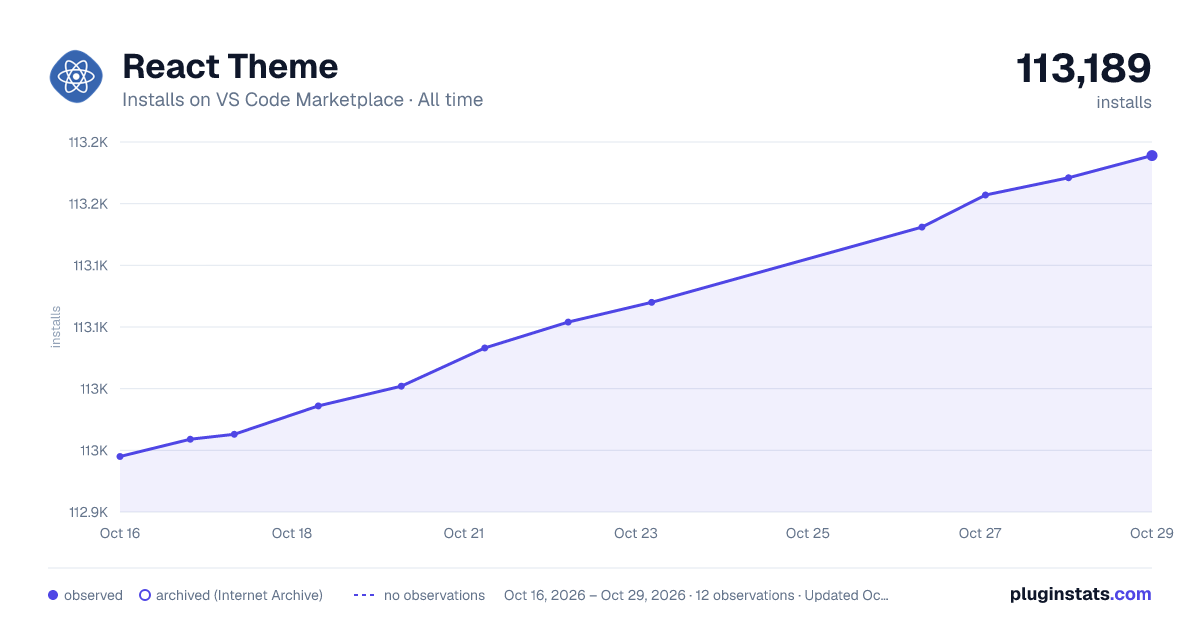Click the 'observed' legend label
The height and width of the screenshot is (630, 1200).
[x=93, y=595]
